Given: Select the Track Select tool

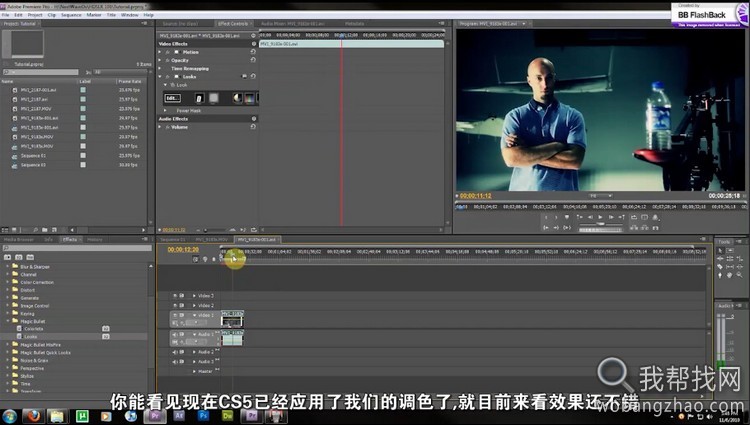Looking at the screenshot, I should pos(730,251).
